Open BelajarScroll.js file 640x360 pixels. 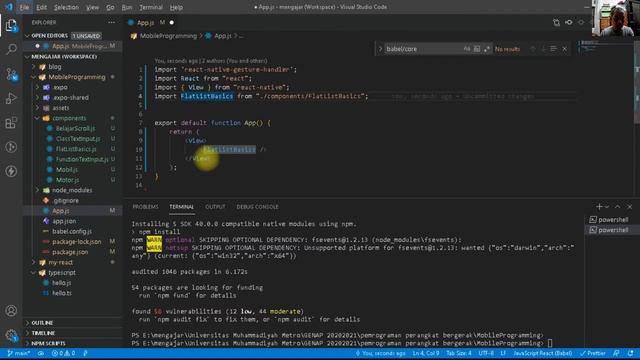click(75, 129)
